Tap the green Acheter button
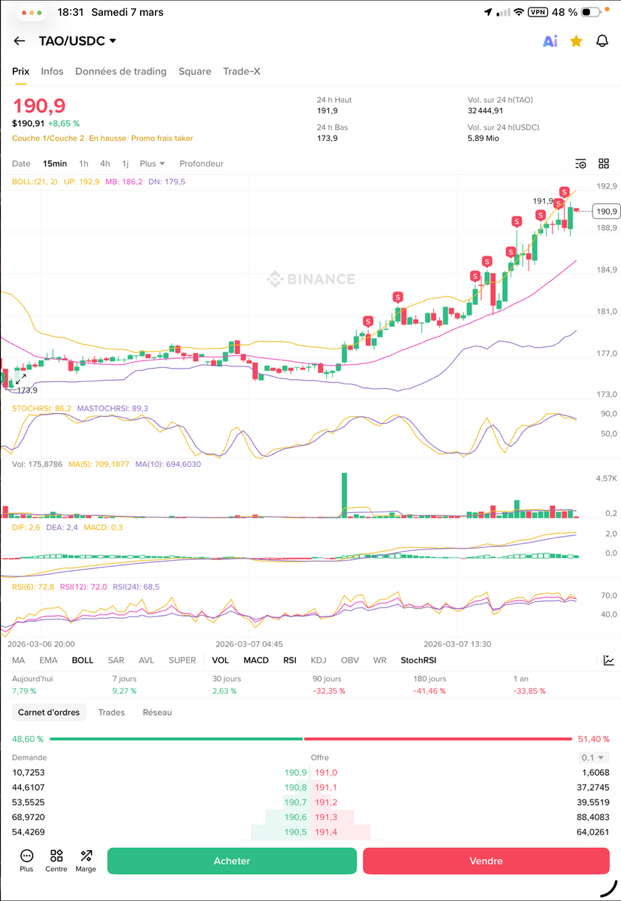This screenshot has height=901, width=621. click(x=232, y=861)
